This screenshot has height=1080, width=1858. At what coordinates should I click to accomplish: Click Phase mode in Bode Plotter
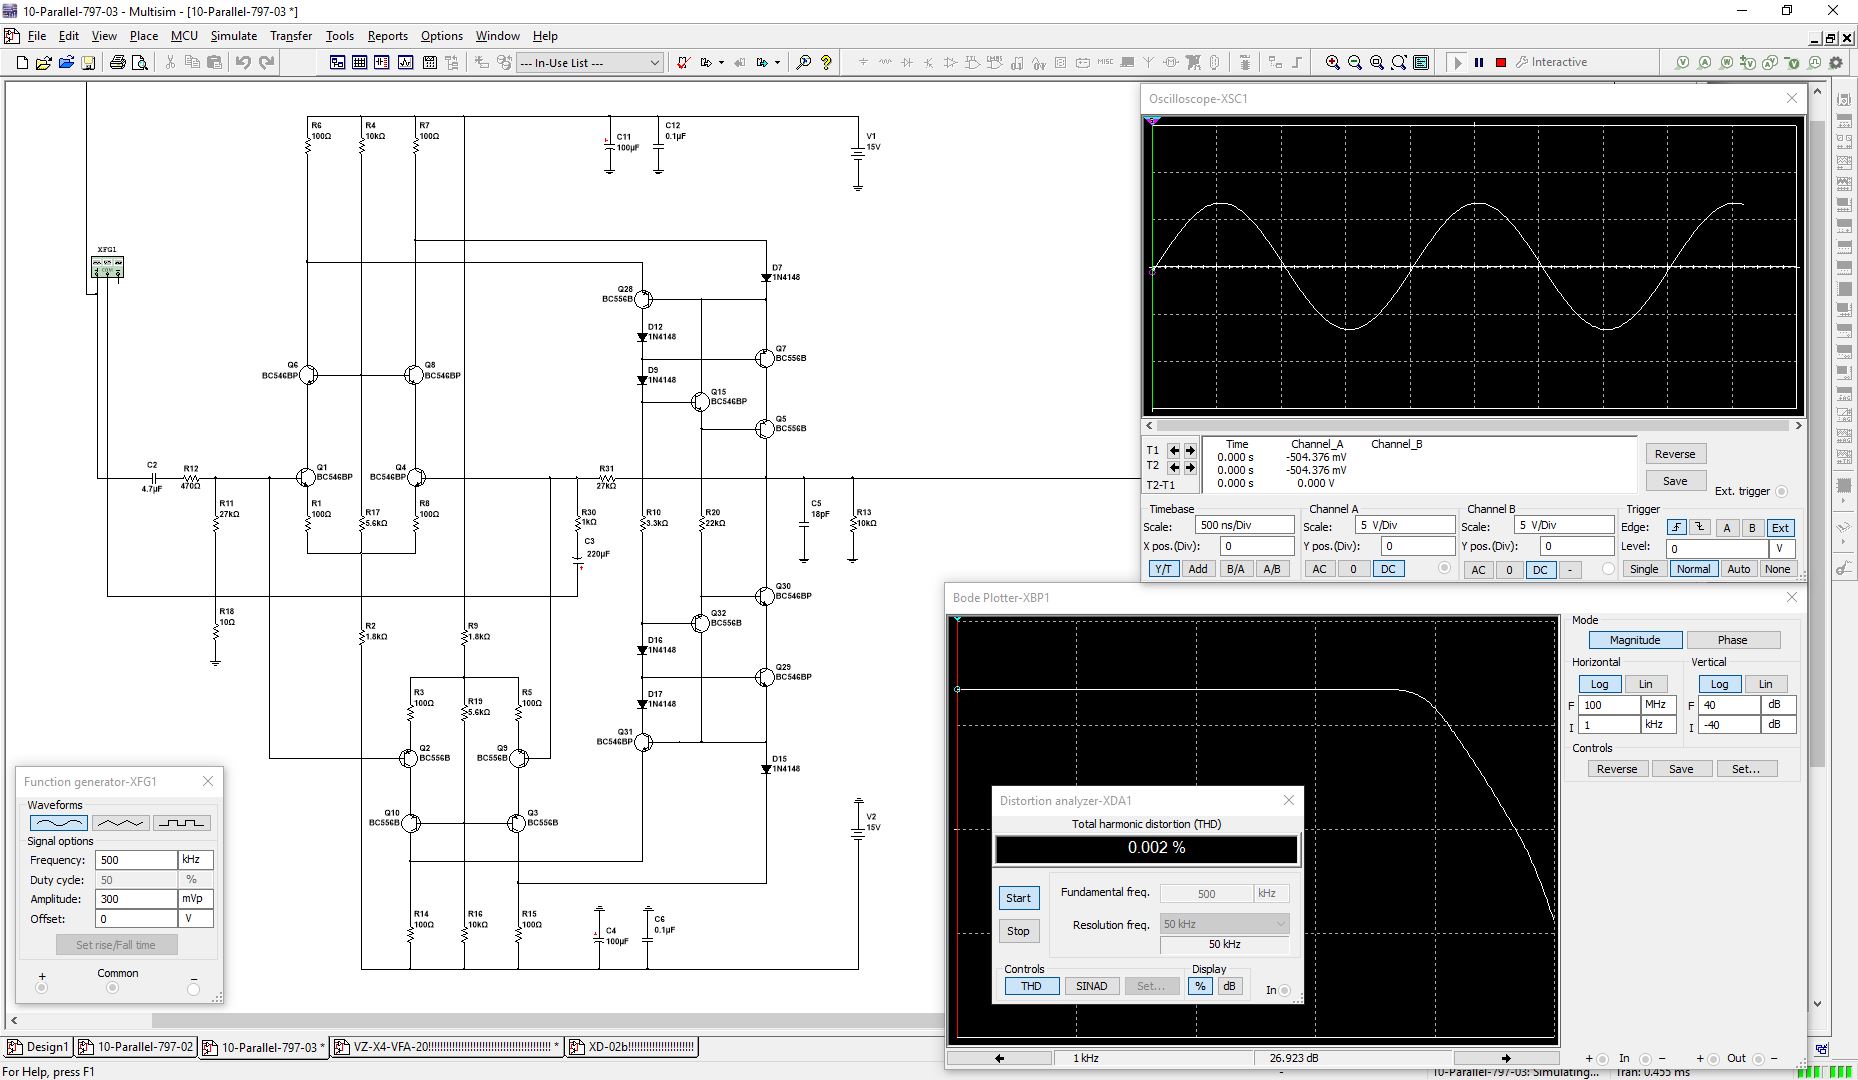tap(1733, 640)
